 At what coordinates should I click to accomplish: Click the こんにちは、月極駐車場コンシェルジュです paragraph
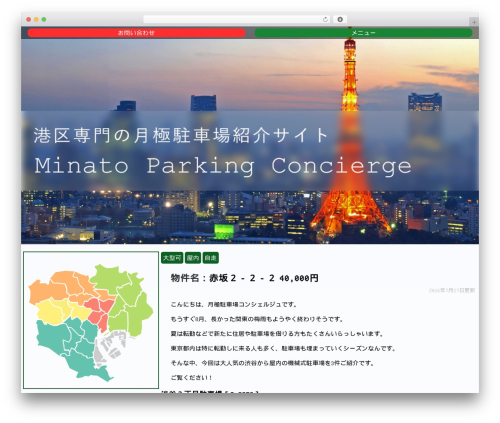[x=234, y=304]
